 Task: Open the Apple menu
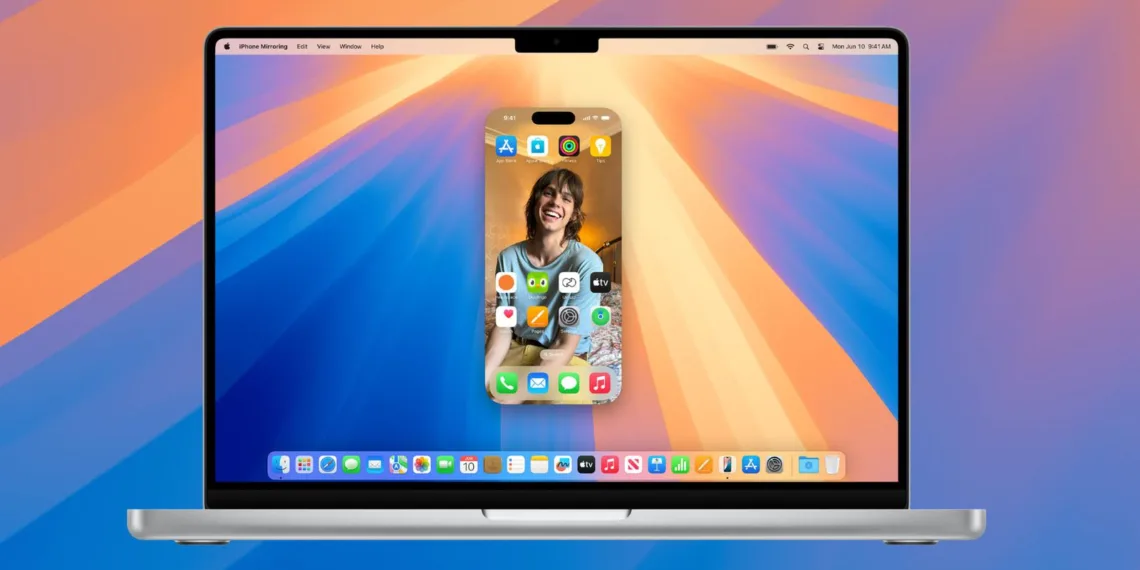coord(227,47)
